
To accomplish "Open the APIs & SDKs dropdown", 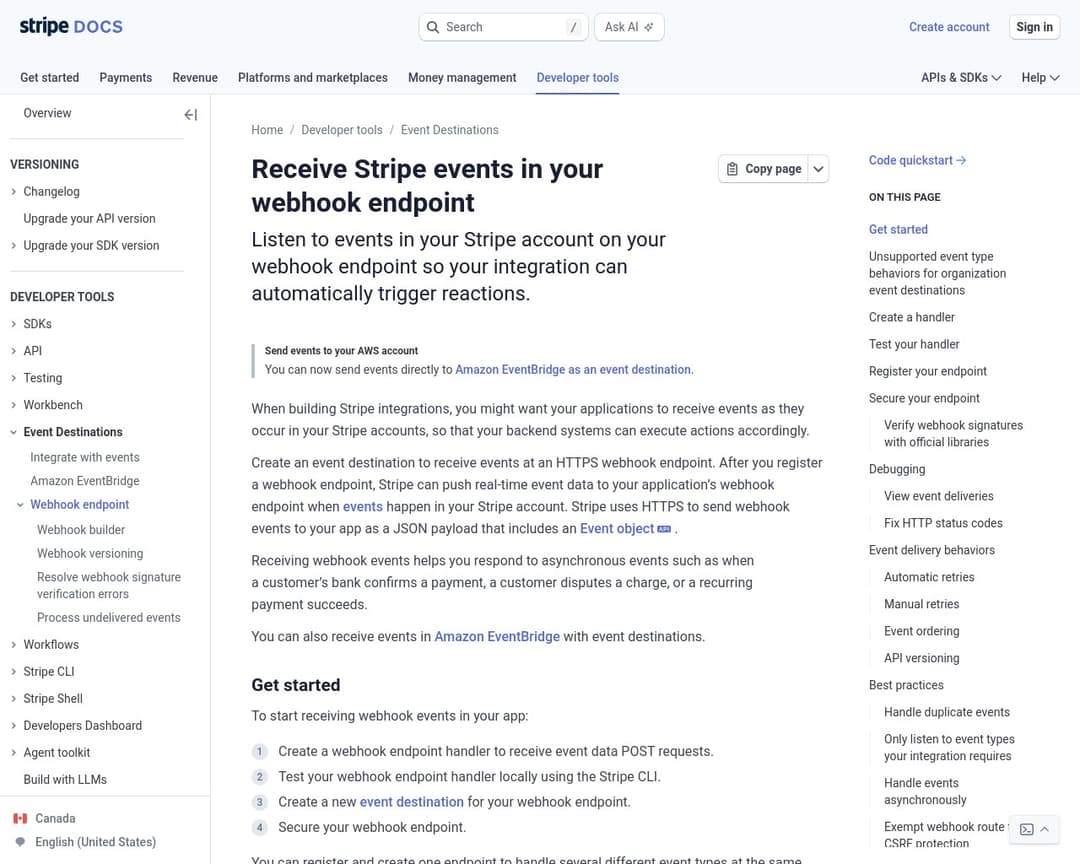I will click(x=961, y=78).
